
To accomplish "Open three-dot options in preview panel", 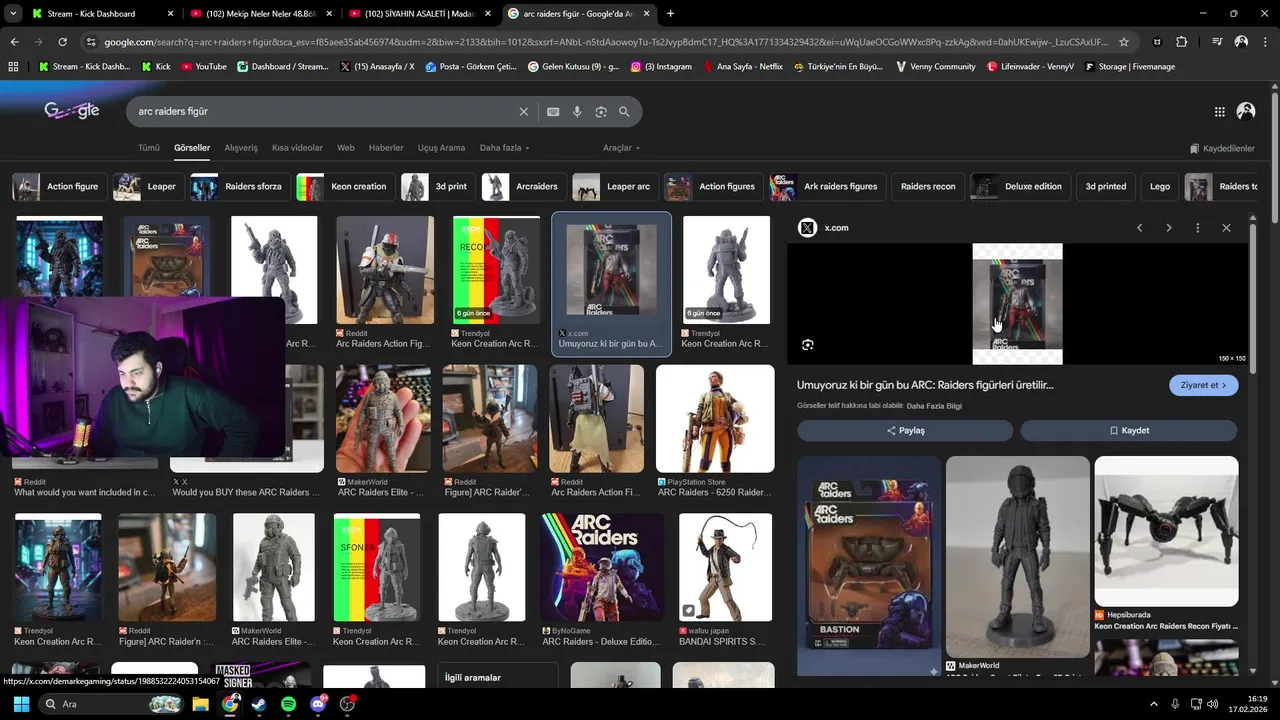I will pos(1197,228).
